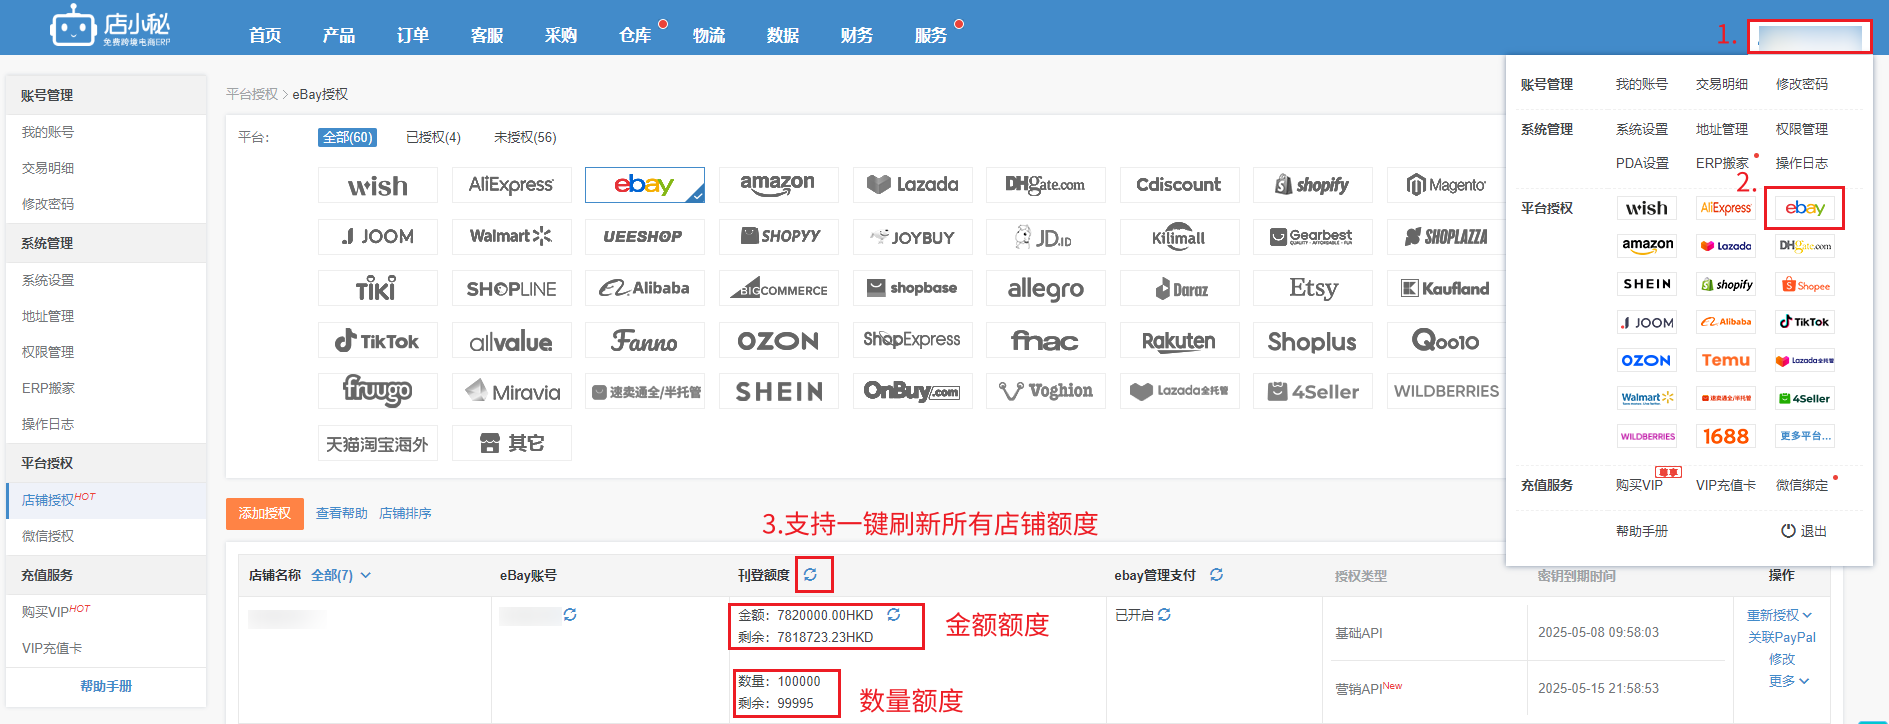Click the 店小秘 robot logo
Image resolution: width=1889 pixels, height=724 pixels.
tap(110, 26)
